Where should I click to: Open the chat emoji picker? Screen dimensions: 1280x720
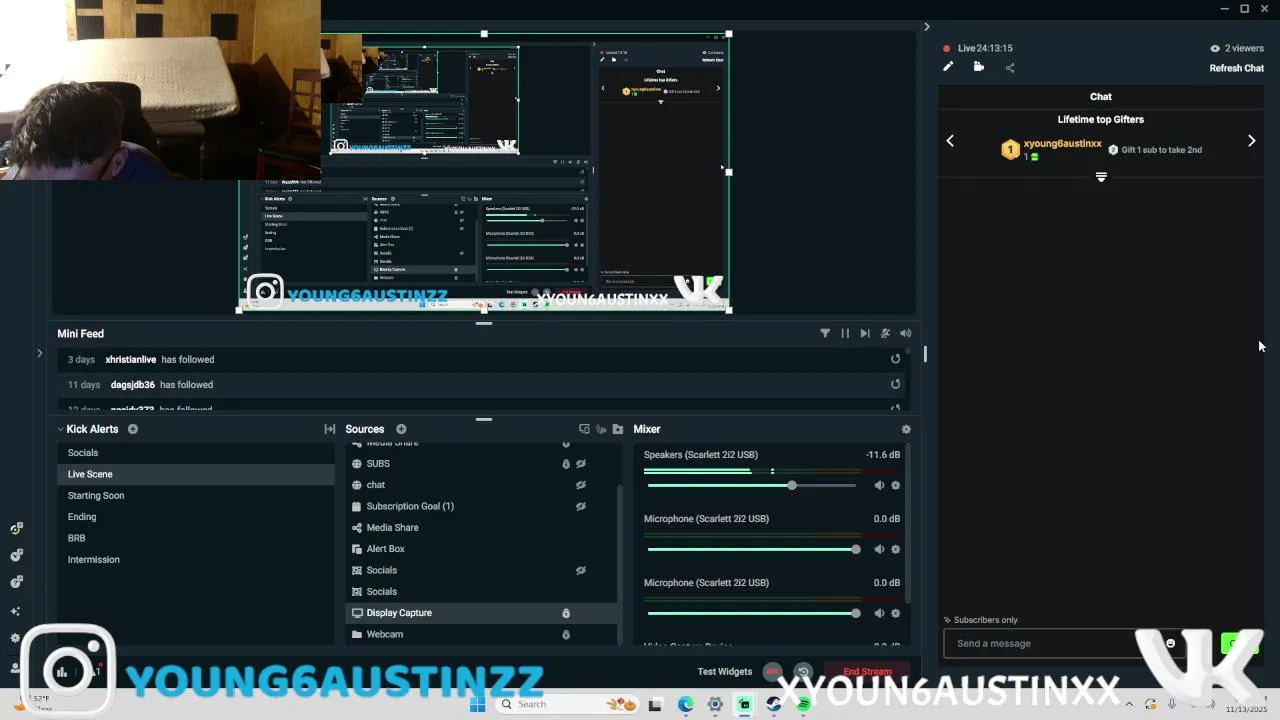tap(1170, 643)
